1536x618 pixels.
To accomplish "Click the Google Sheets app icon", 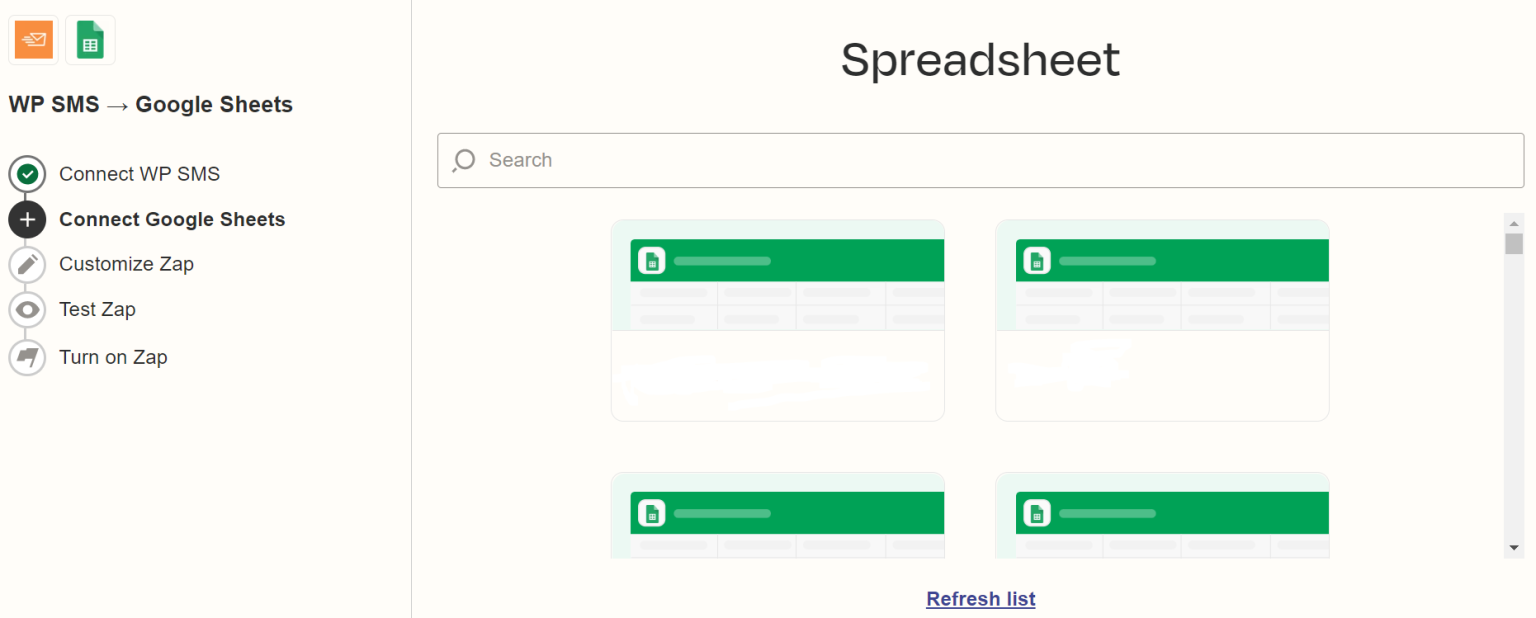I will coord(90,39).
